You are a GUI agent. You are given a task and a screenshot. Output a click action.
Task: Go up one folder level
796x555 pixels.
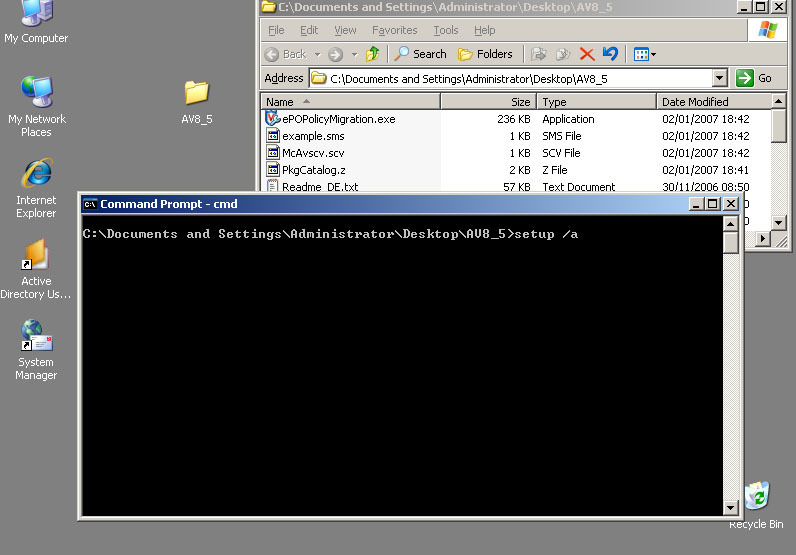373,54
